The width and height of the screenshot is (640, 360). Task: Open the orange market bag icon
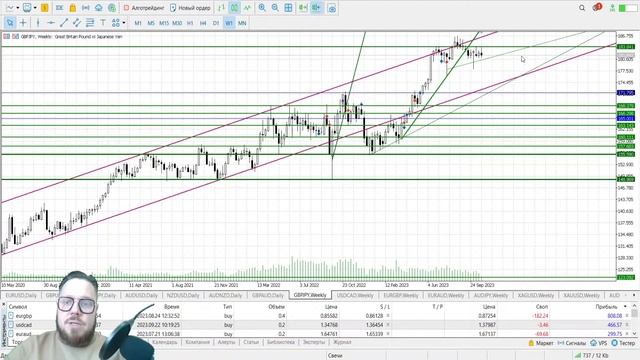(x=73, y=8)
